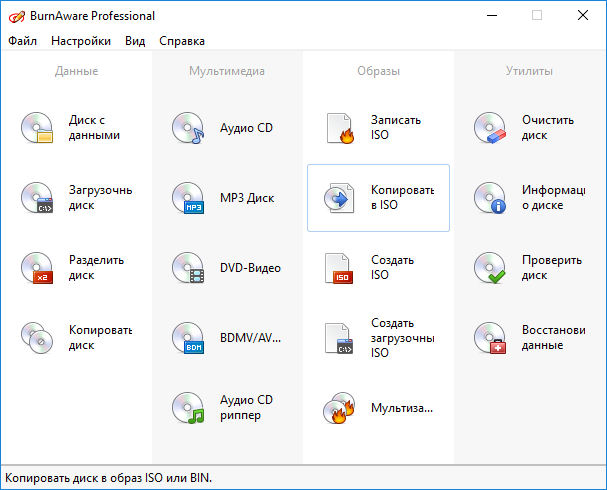The image size is (607, 490).
Task: Click the Диск с данными disc icon
Action: (x=36, y=128)
